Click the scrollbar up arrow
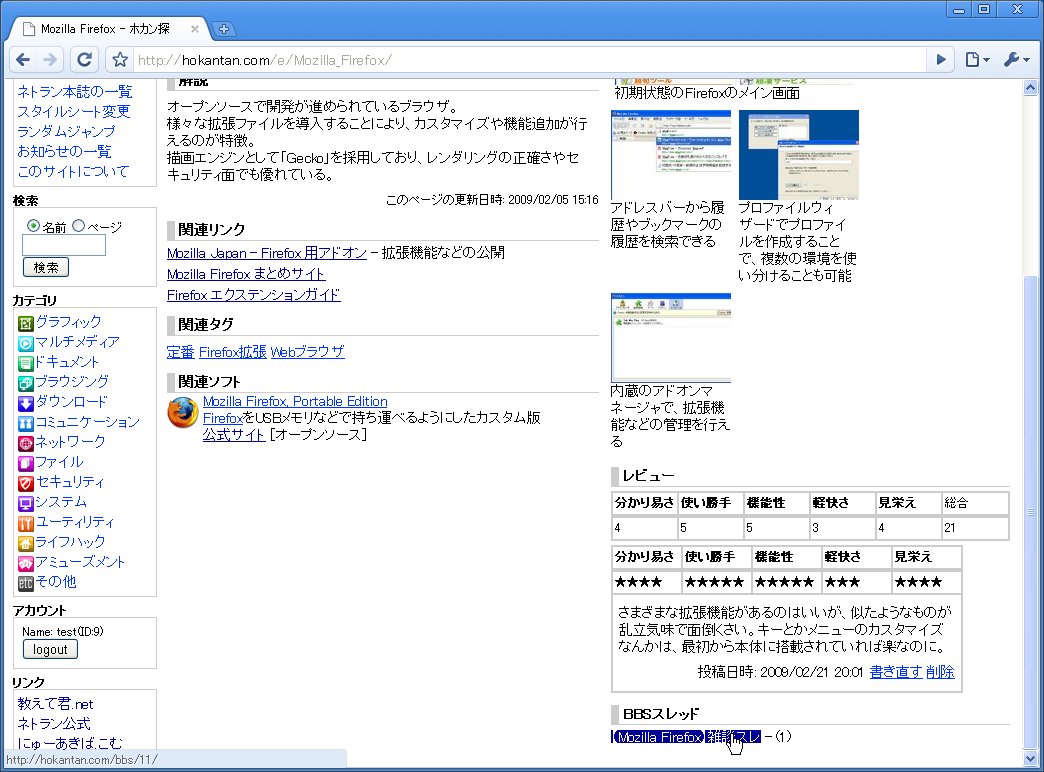1044x772 pixels. (x=1030, y=87)
